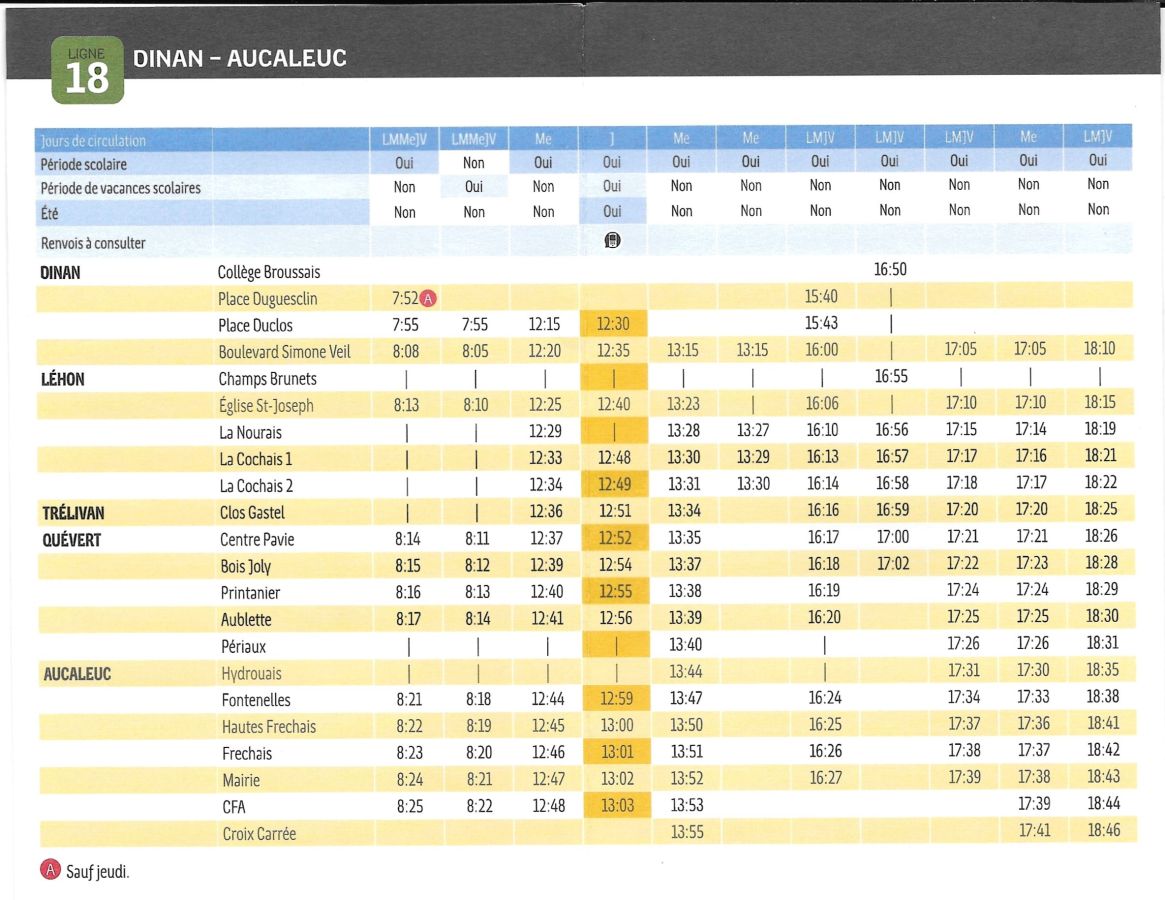Select the Boulevard Simone Veil stop name

285,352
